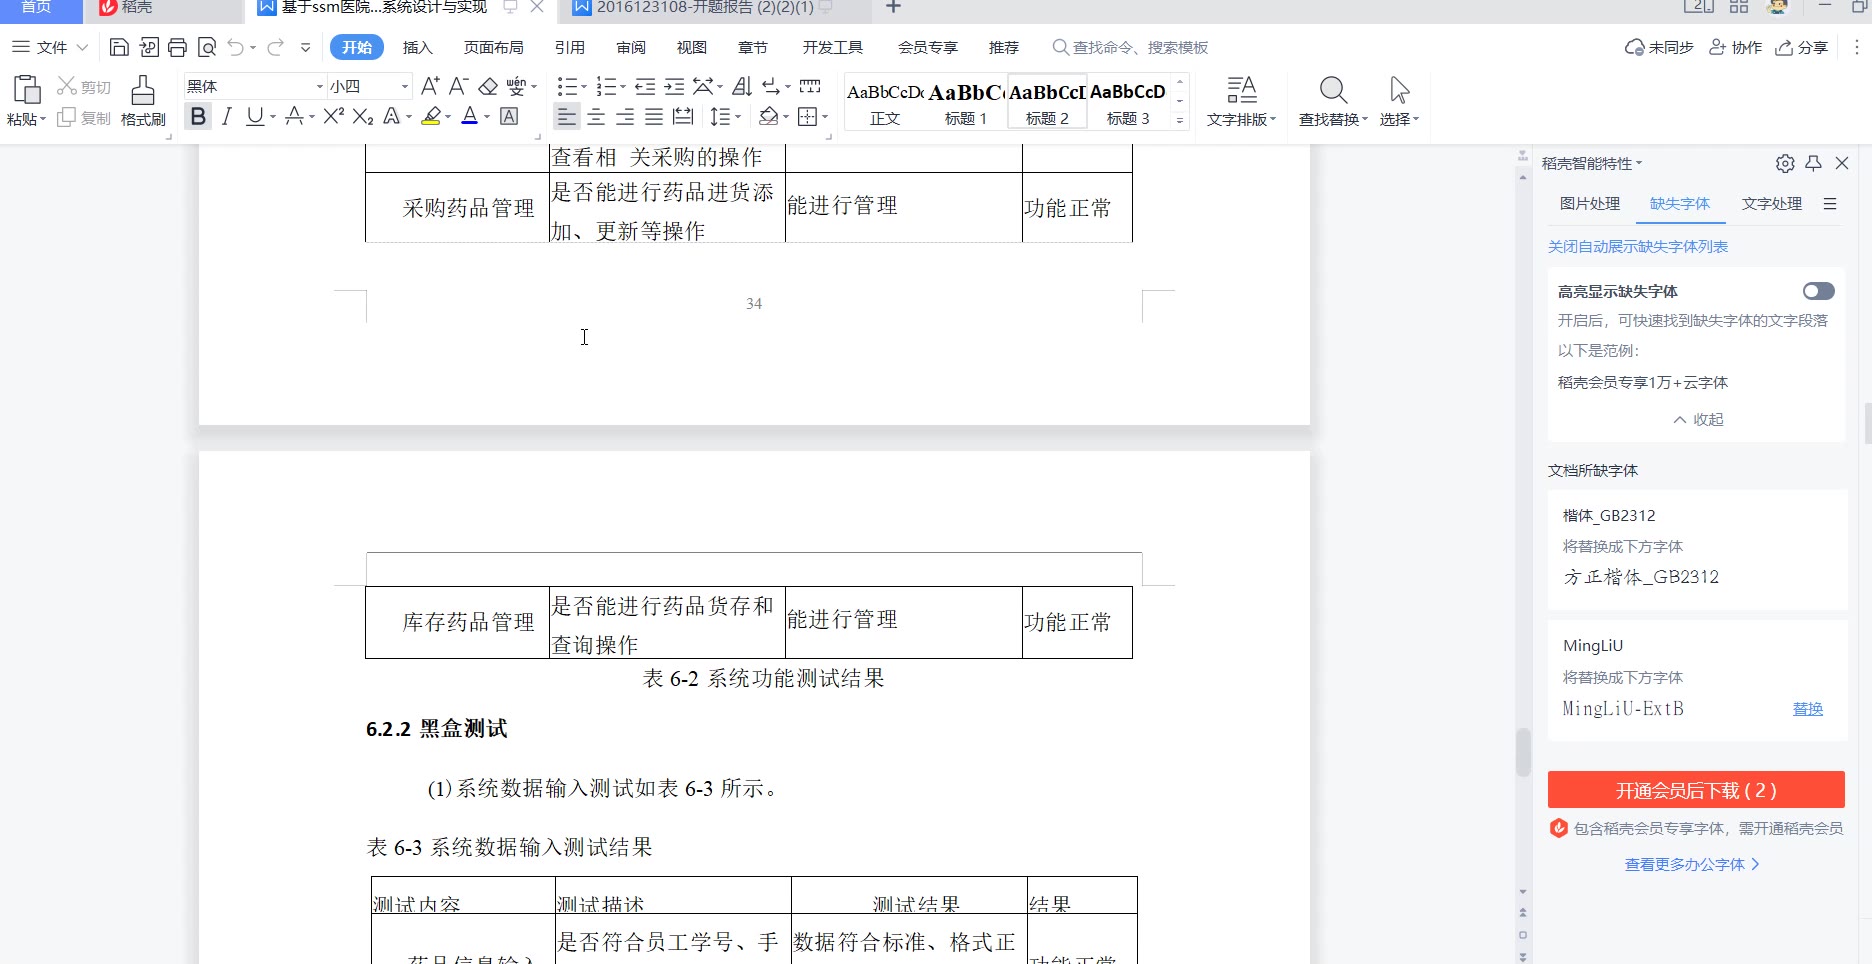The height and width of the screenshot is (964, 1872).
Task: Clear formatting with the eraser icon
Action: pyautogui.click(x=488, y=86)
